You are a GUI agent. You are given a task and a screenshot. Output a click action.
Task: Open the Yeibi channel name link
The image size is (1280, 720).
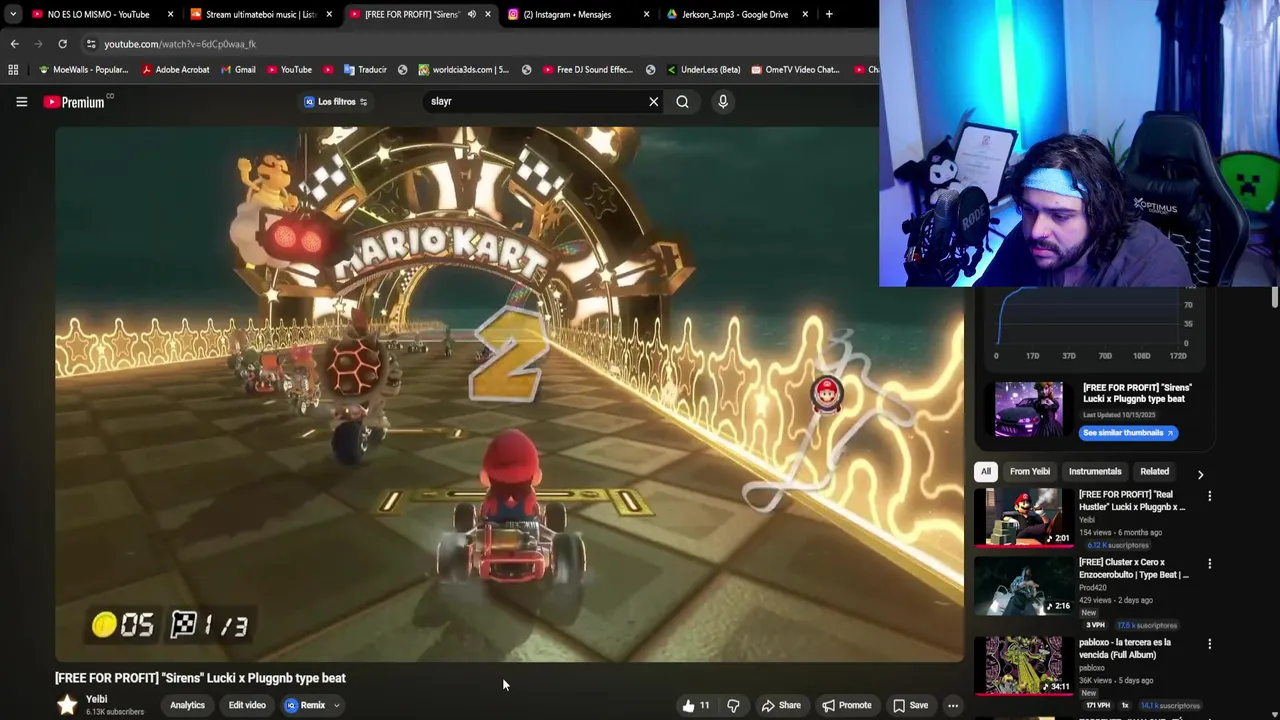click(96, 699)
